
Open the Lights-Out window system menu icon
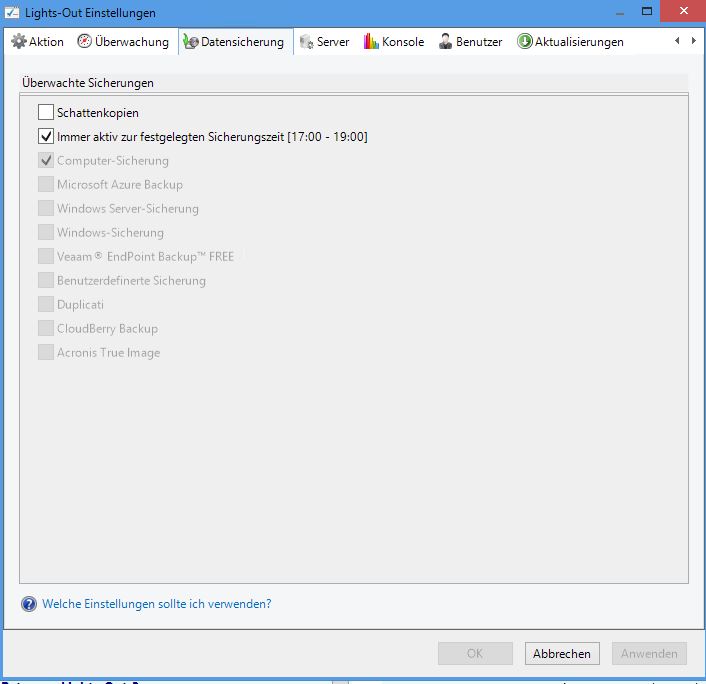12,13
